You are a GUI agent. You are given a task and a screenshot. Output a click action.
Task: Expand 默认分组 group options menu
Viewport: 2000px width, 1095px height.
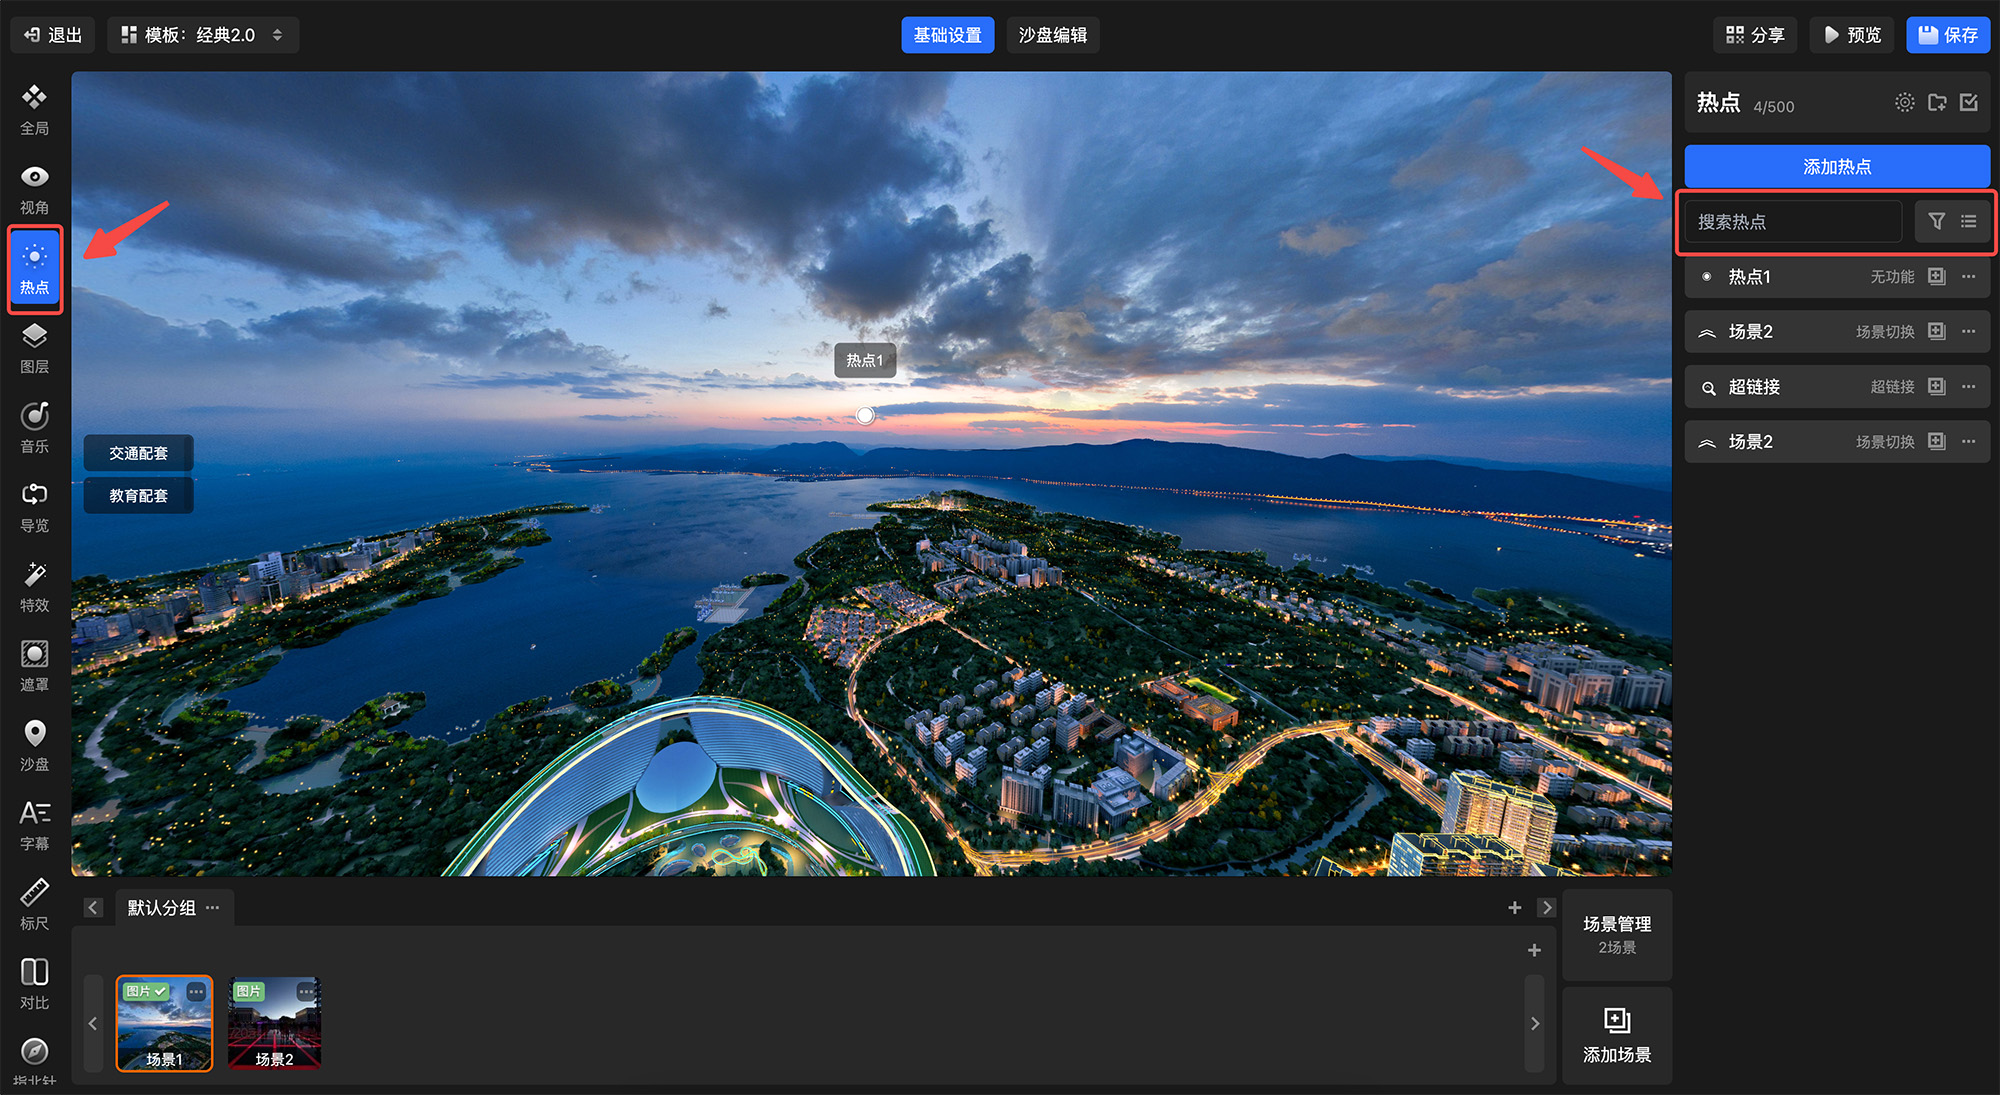[212, 908]
